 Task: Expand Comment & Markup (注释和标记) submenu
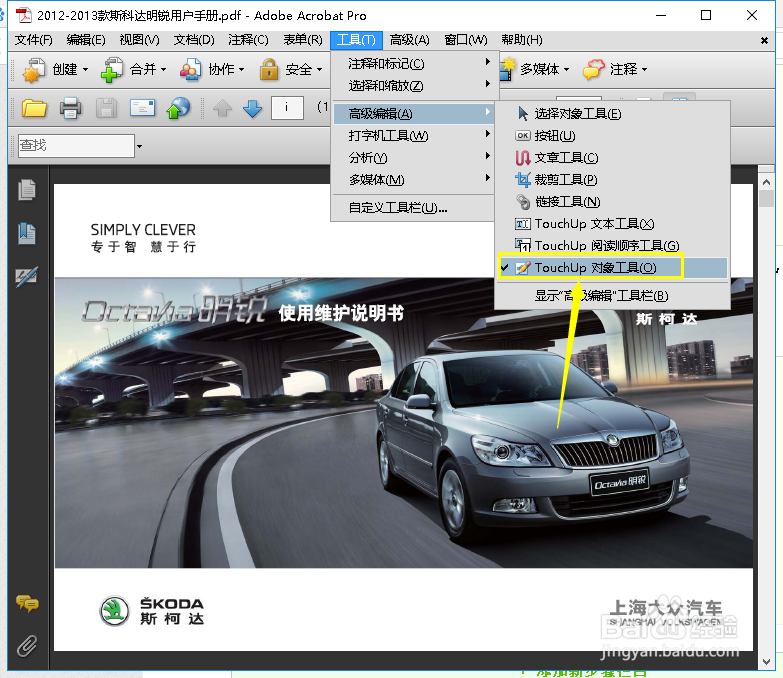tap(414, 64)
